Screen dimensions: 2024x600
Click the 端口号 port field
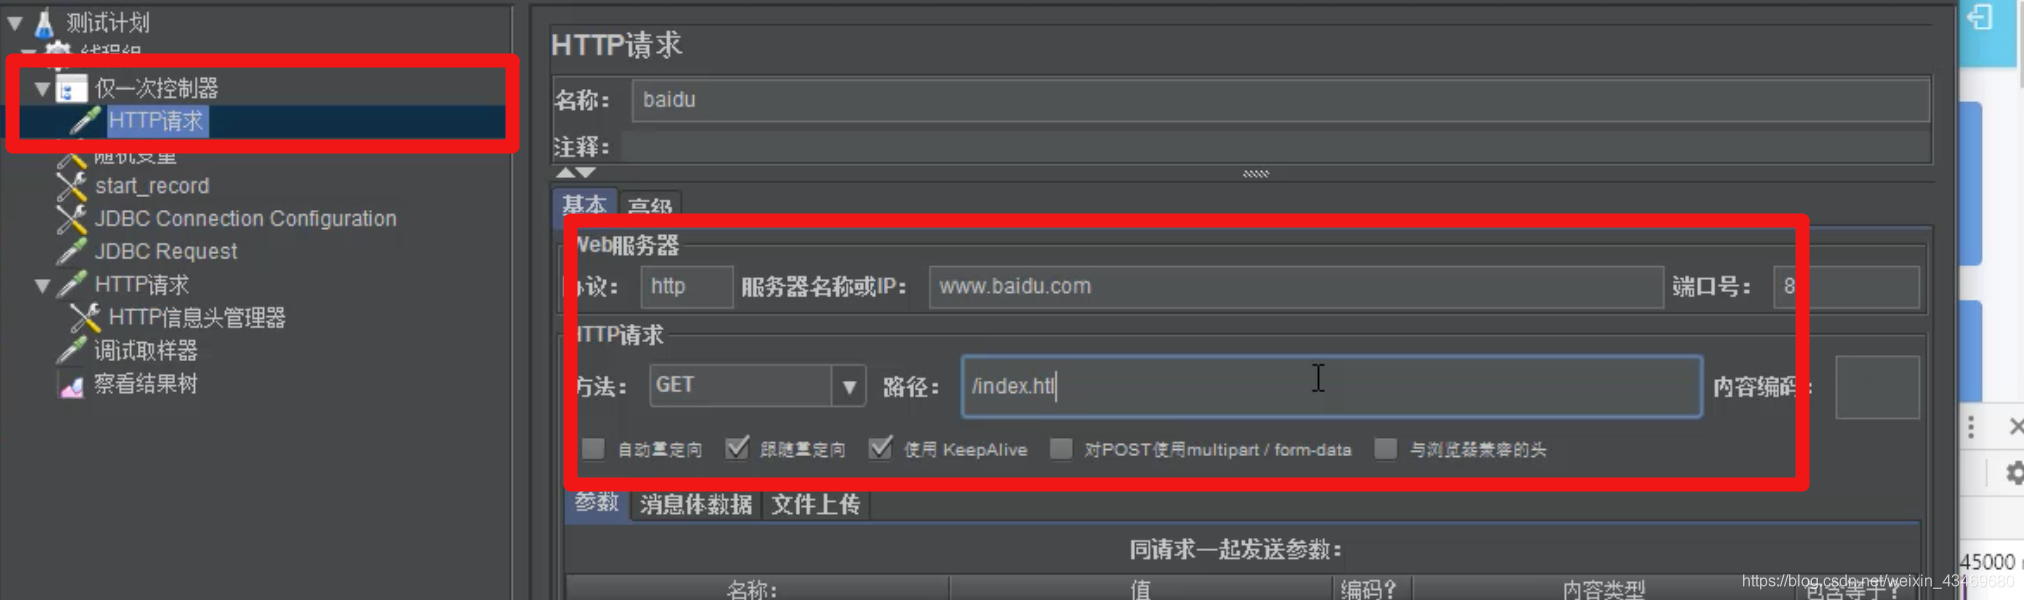tap(1846, 287)
